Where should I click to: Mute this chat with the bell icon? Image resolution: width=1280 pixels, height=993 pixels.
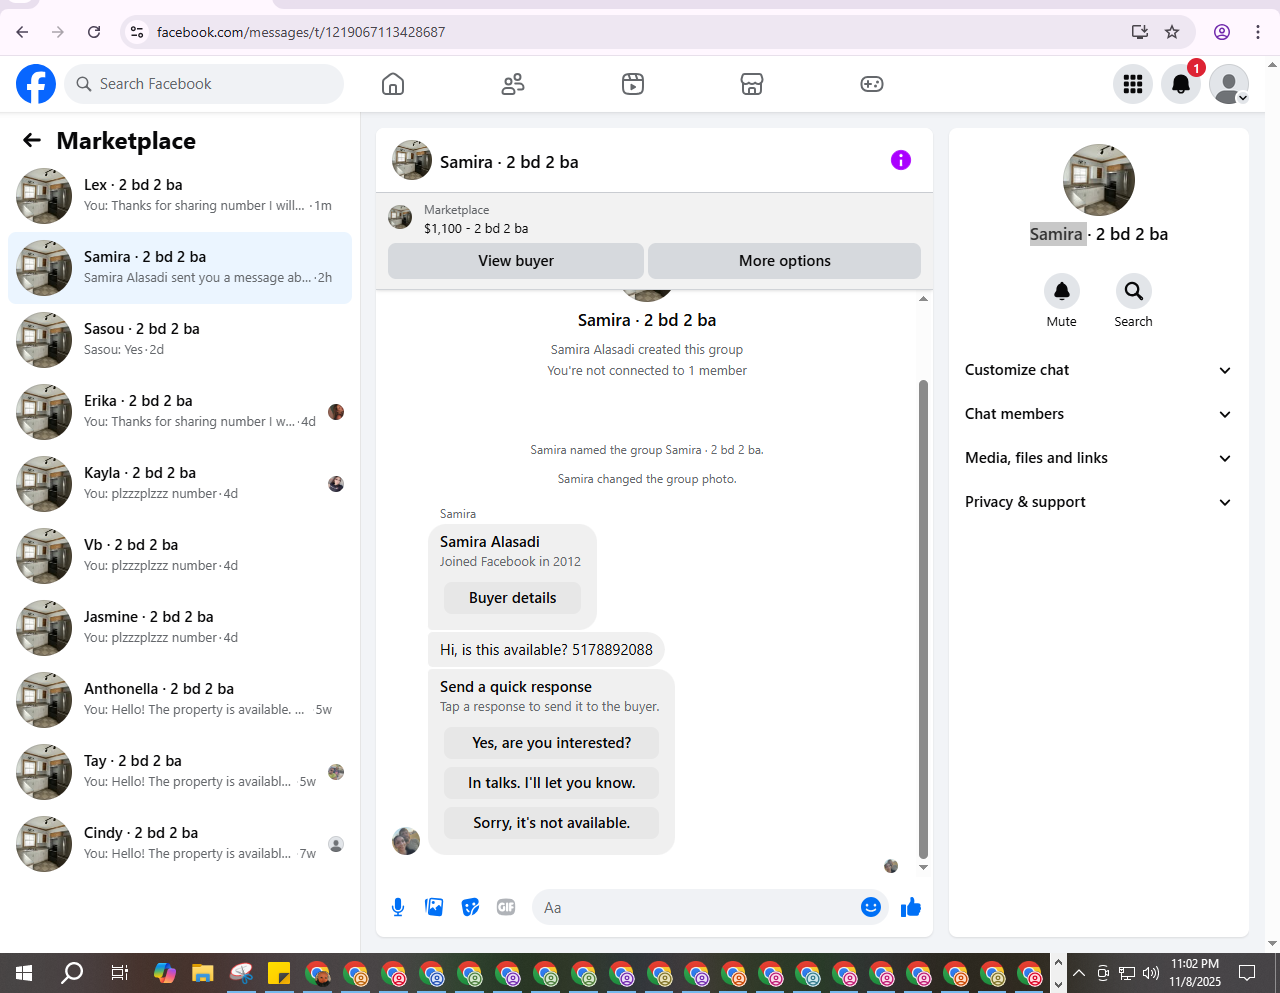pos(1062,291)
